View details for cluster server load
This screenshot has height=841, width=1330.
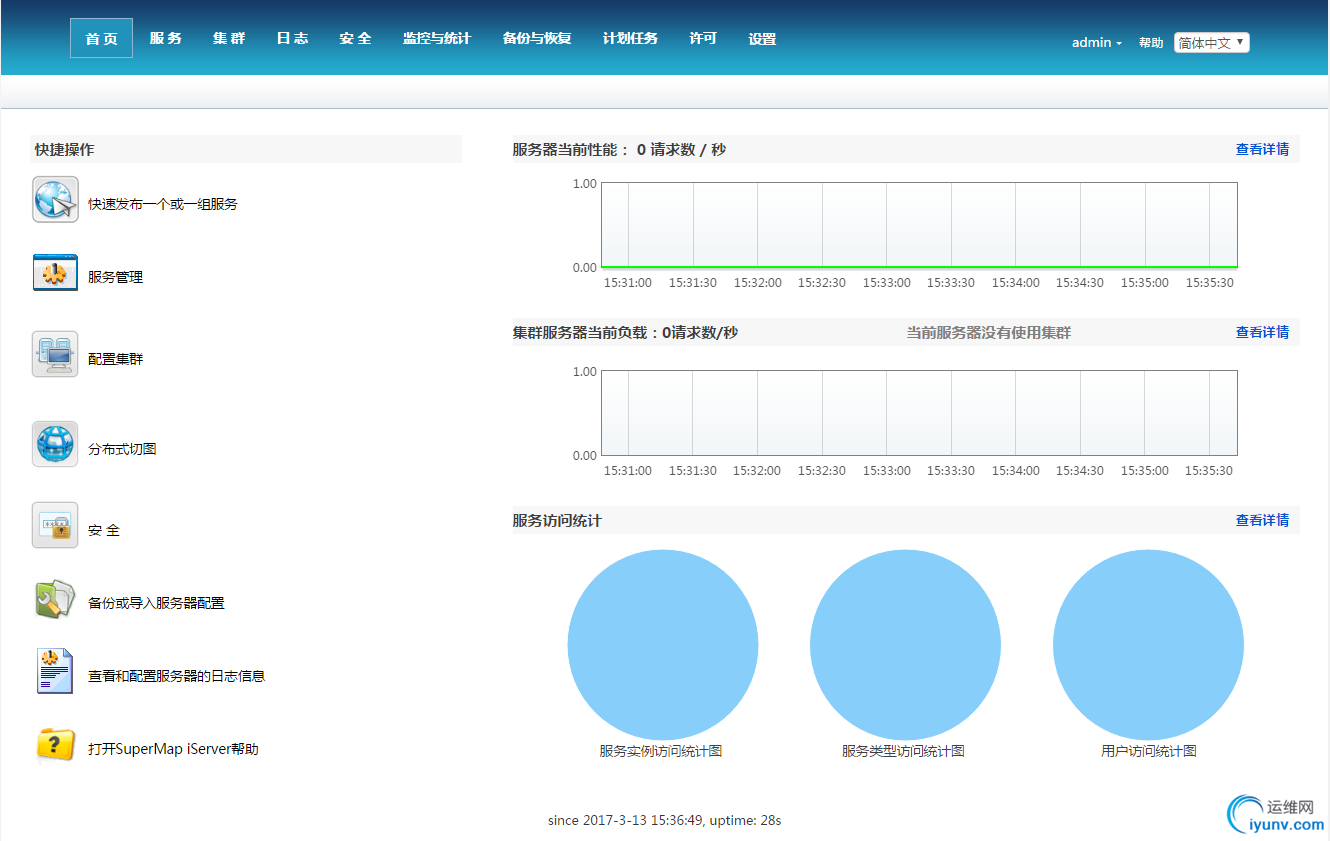point(1262,332)
